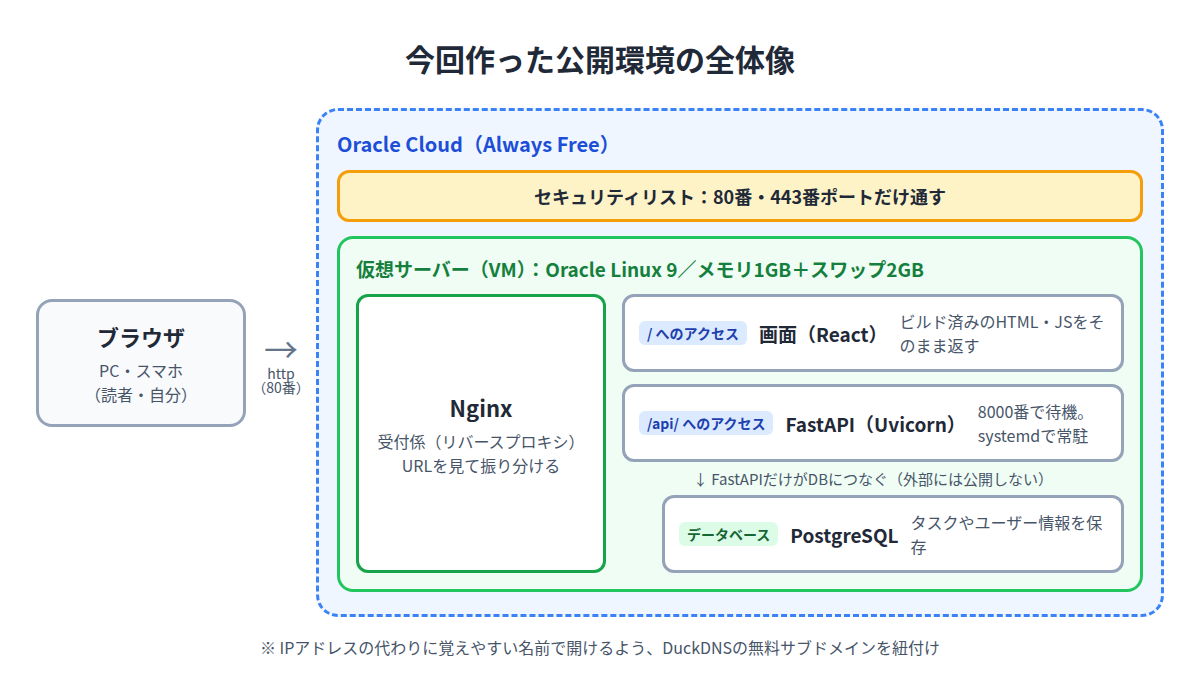Click the / へのアクセス badge
The height and width of the screenshot is (695, 1200).
click(693, 334)
